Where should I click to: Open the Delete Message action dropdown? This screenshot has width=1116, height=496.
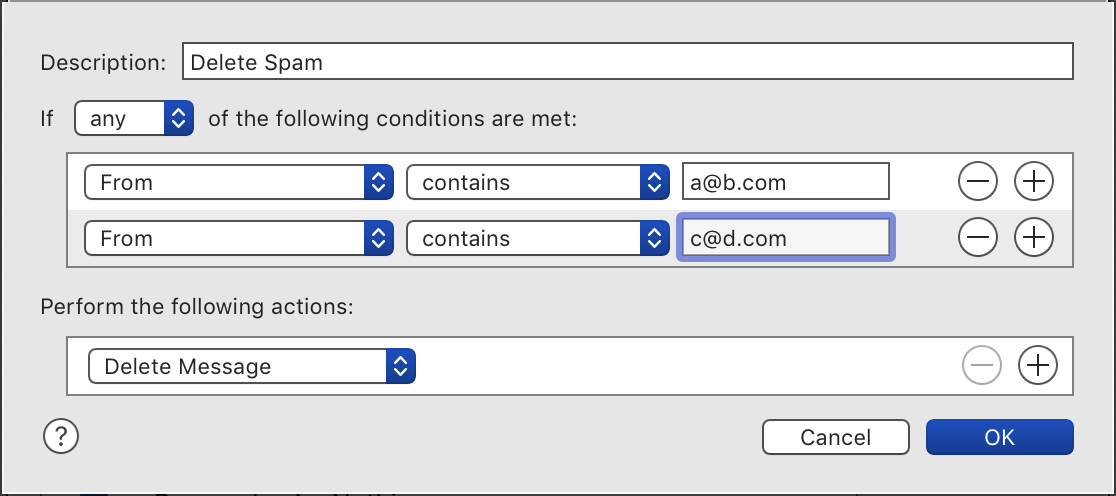point(251,367)
